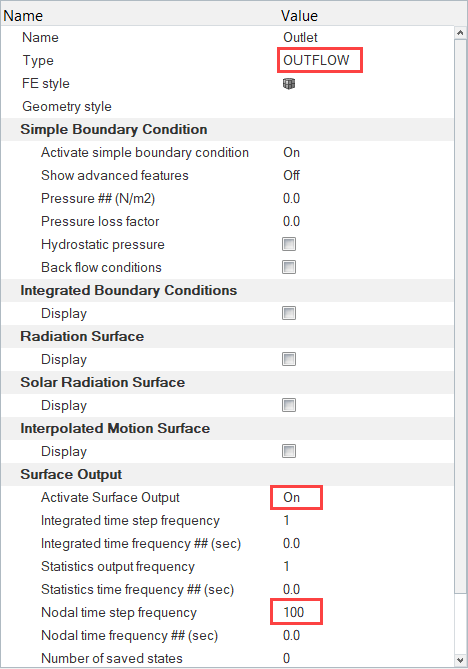This screenshot has height=669, width=468.
Task: Click the FE style mesh cube icon
Action: coord(289,84)
